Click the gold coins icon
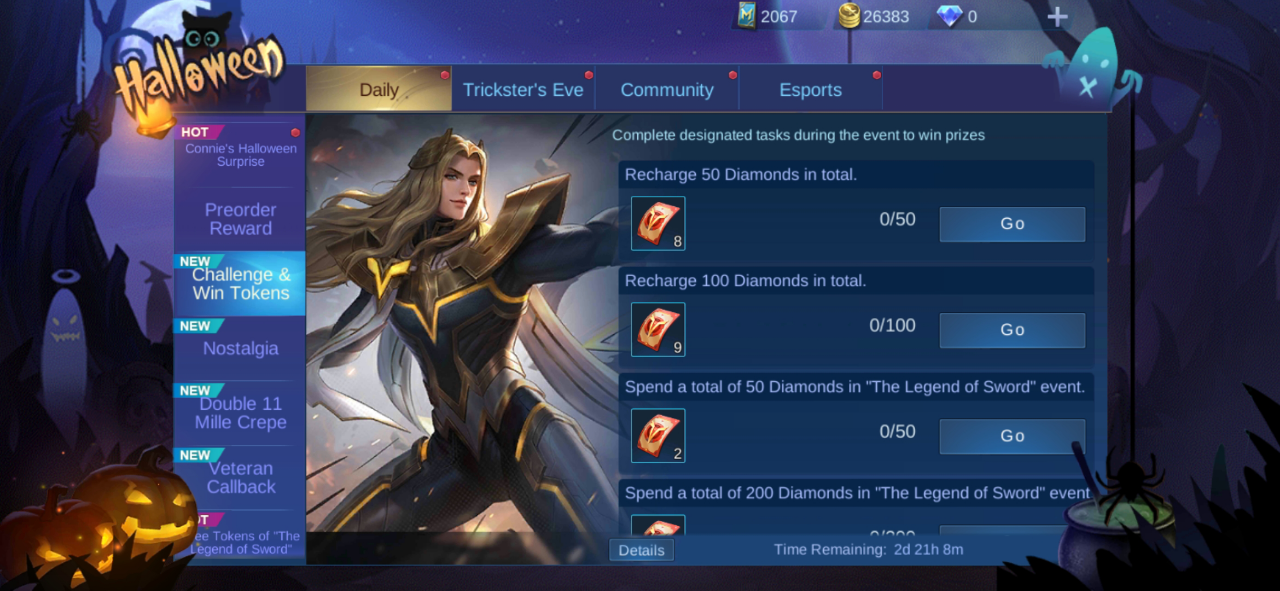1280x591 pixels. point(849,16)
